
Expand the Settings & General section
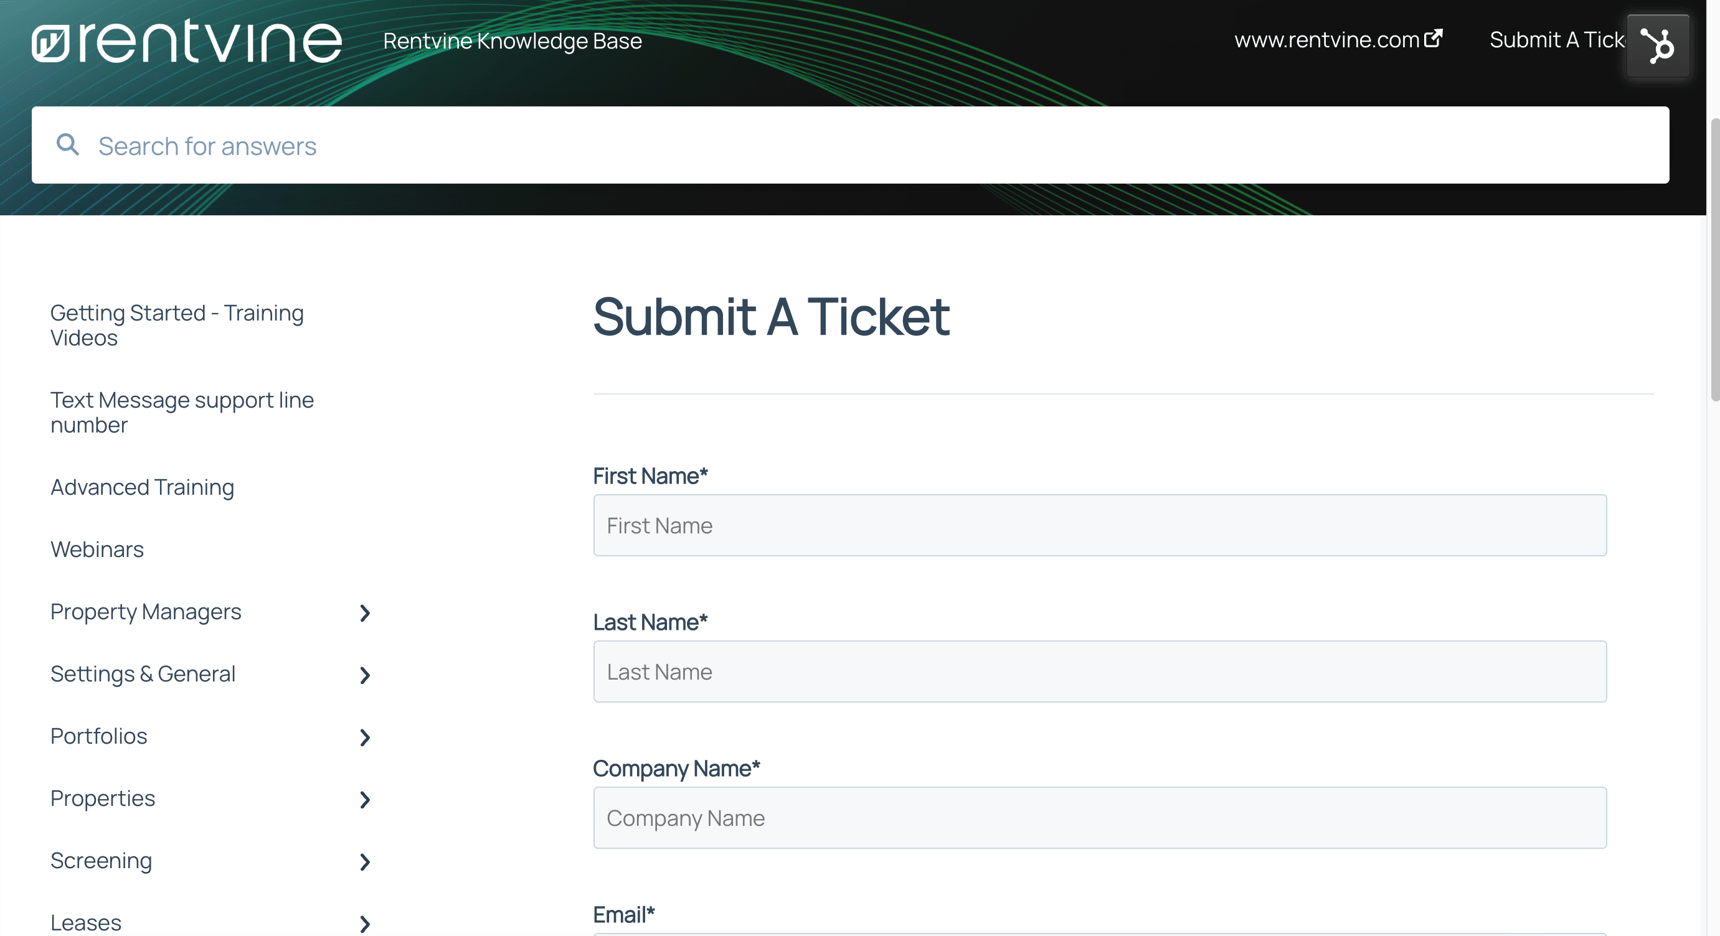coord(364,675)
